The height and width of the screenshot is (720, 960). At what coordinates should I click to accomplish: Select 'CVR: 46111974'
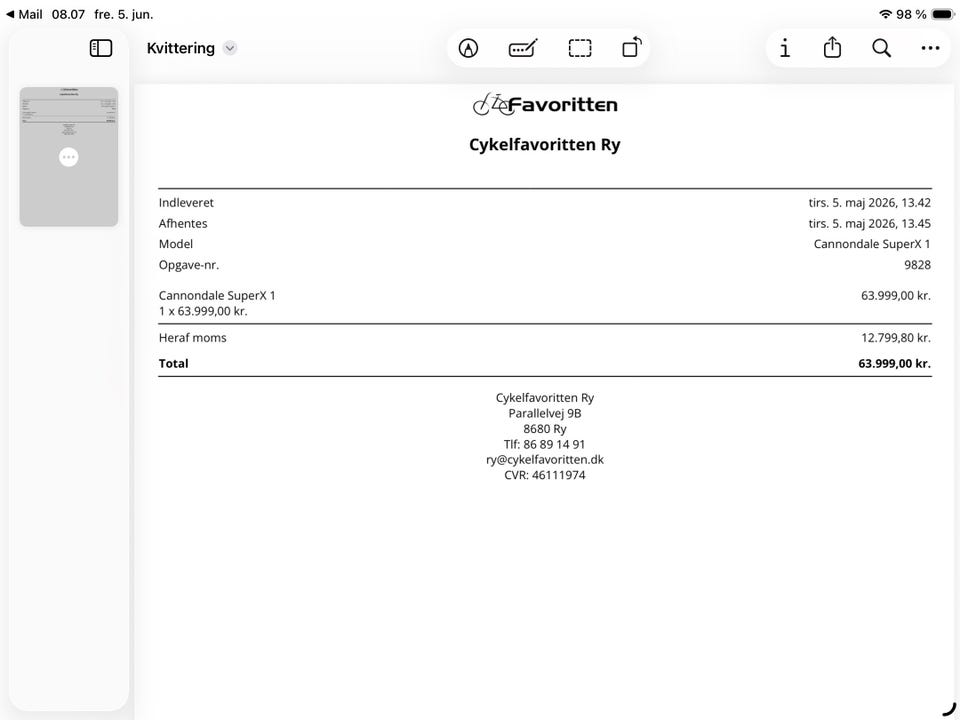(545, 475)
